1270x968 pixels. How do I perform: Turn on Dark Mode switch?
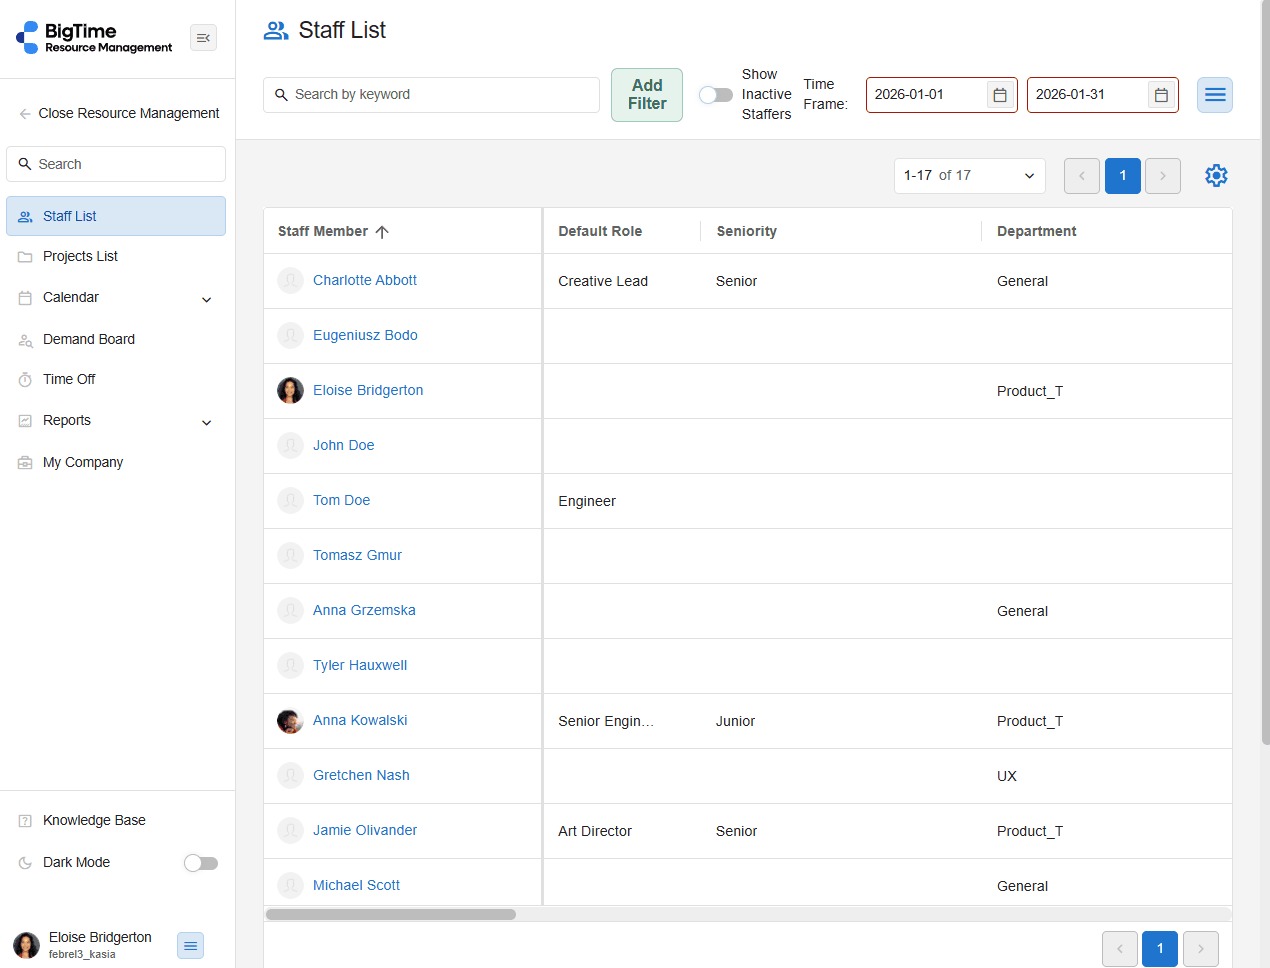[201, 863]
